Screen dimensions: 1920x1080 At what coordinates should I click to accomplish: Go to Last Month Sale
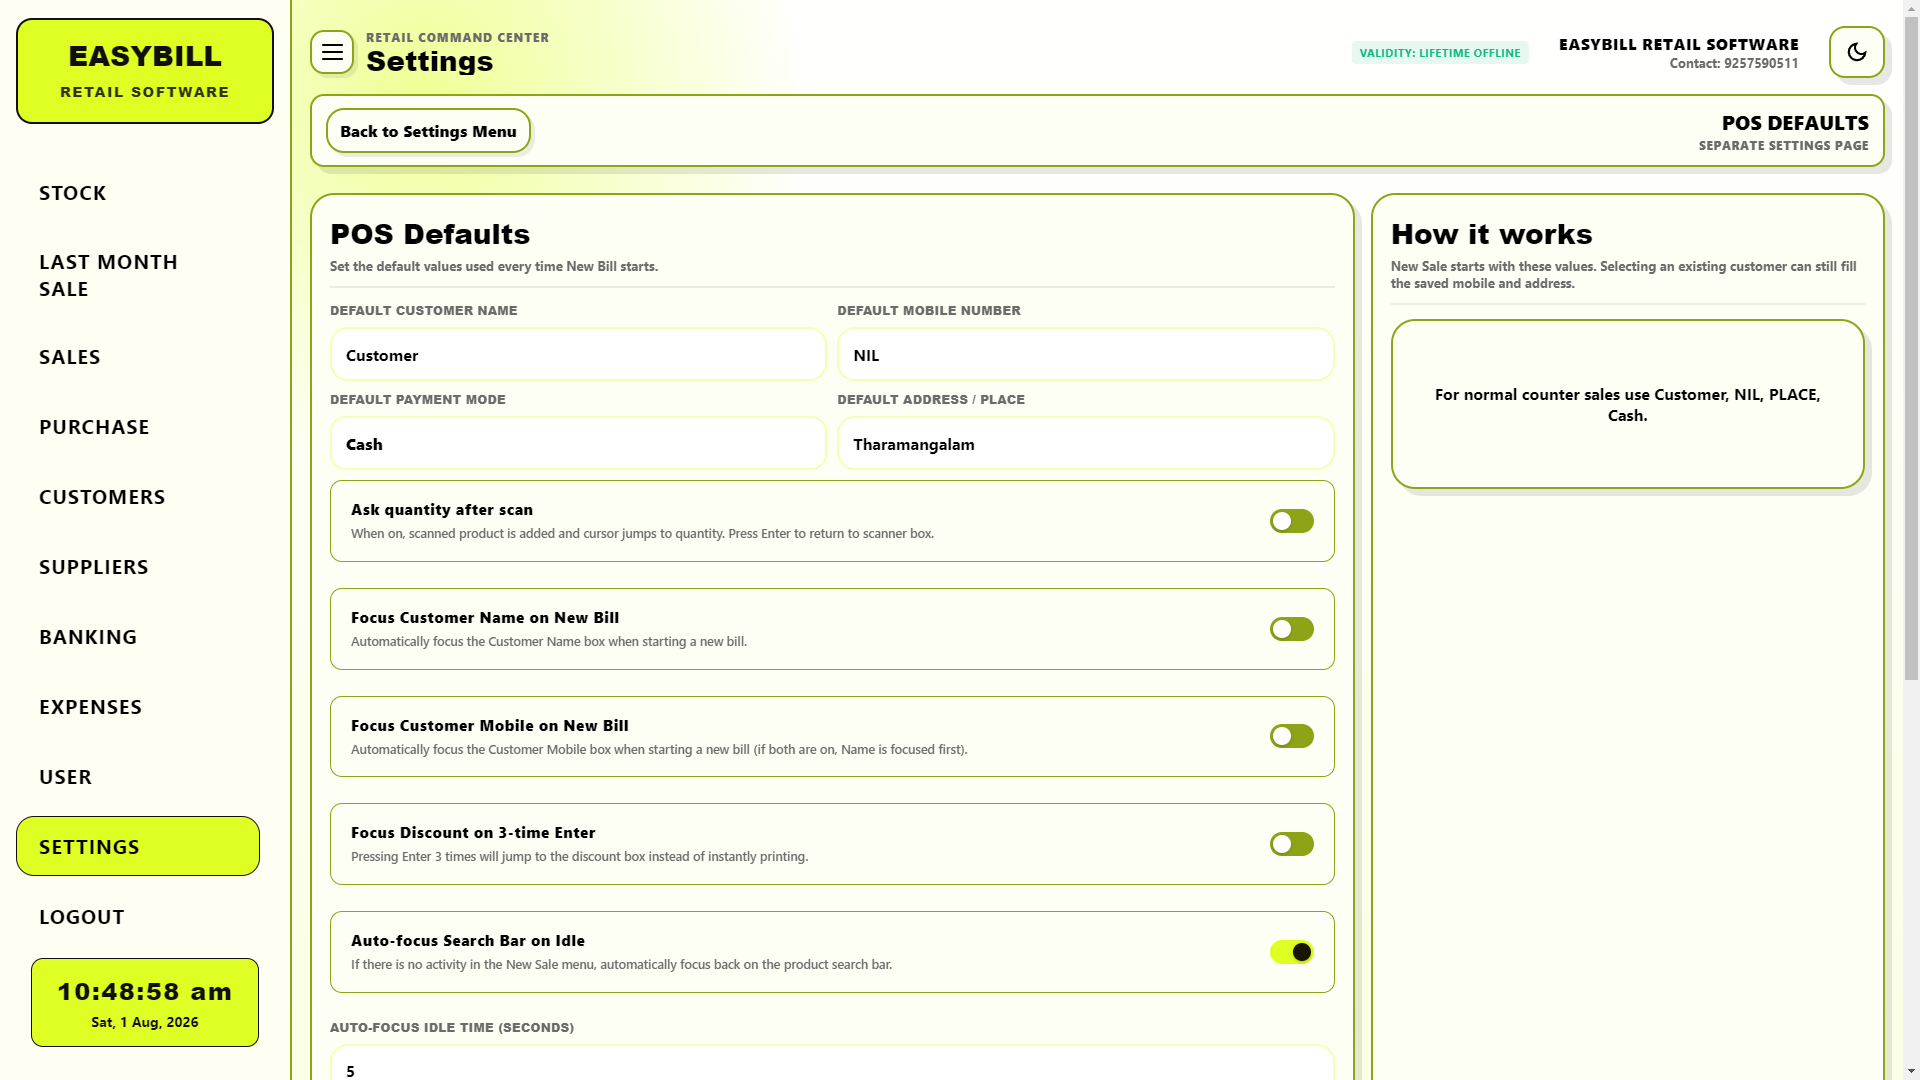point(138,275)
